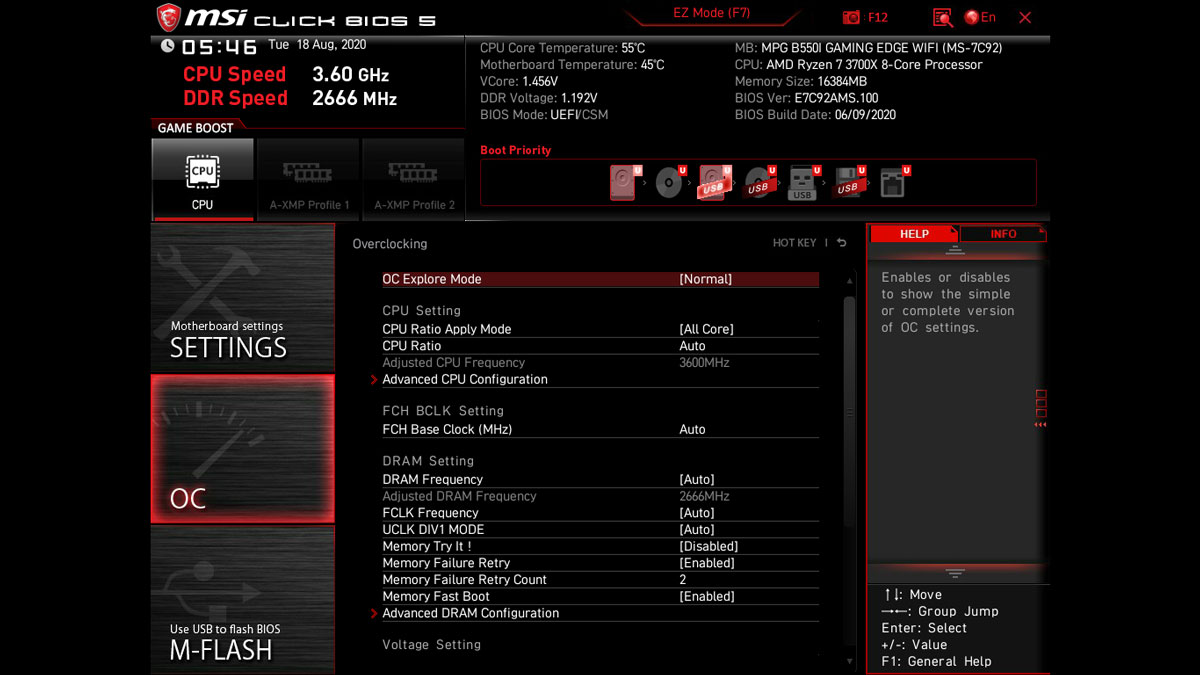Select the USB key boot device icon
Viewport: 1200px width, 675px height.
click(x=803, y=183)
